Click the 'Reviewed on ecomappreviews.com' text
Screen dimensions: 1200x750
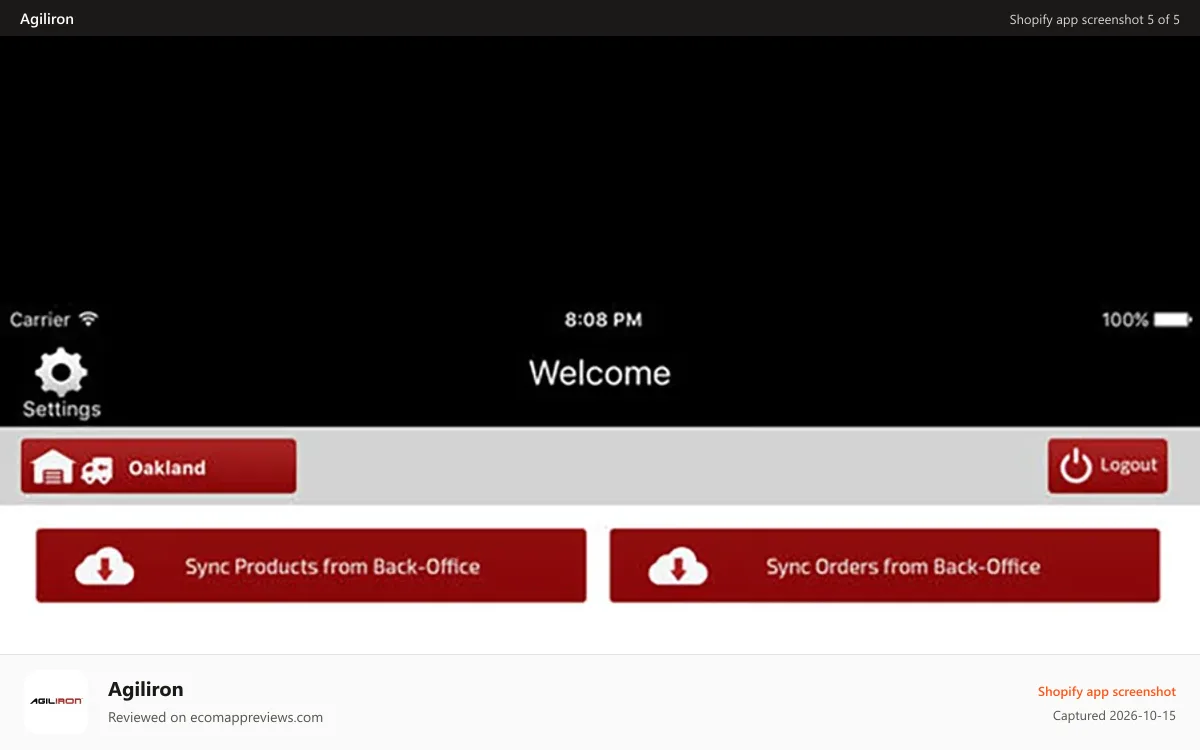pyautogui.click(x=215, y=717)
